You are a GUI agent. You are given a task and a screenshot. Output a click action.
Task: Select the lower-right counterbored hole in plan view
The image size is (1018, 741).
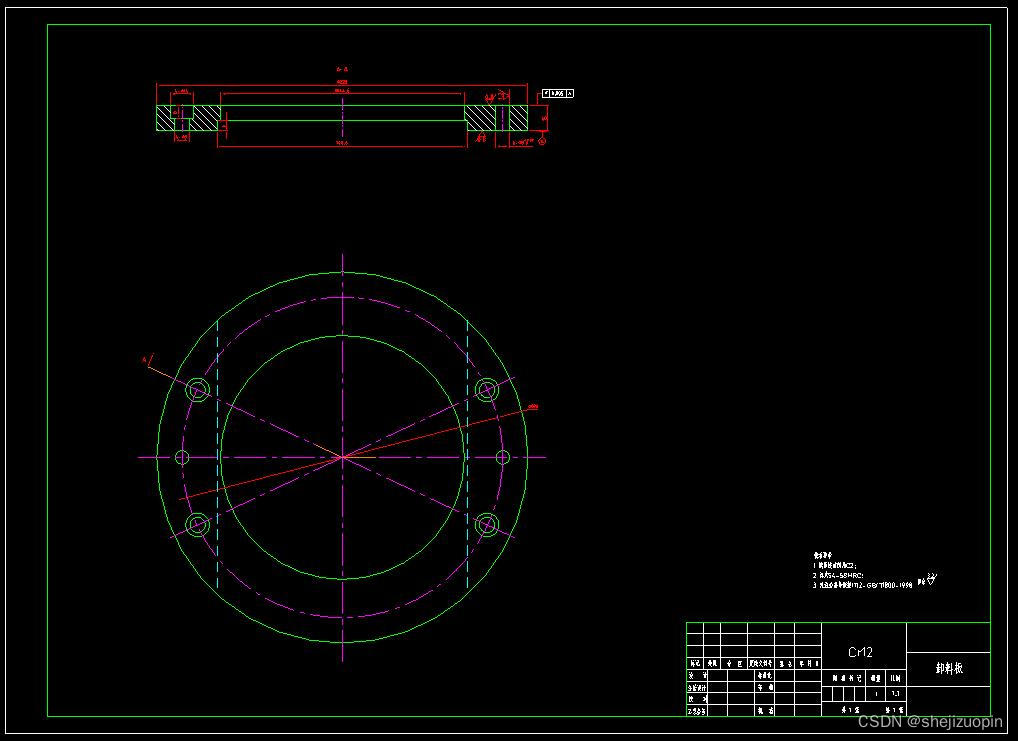(x=486, y=524)
